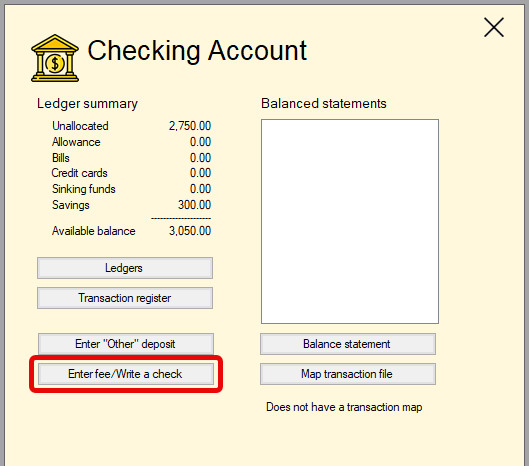Click the bank building icon
This screenshot has width=529, height=466.
tap(55, 58)
